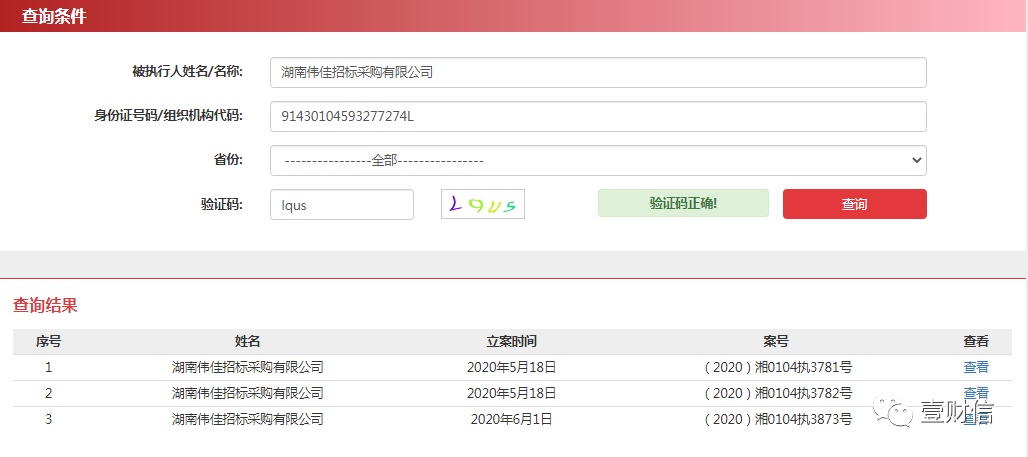Click the 姓名 column header
Viewport: 1028px width, 457px height.
point(248,342)
